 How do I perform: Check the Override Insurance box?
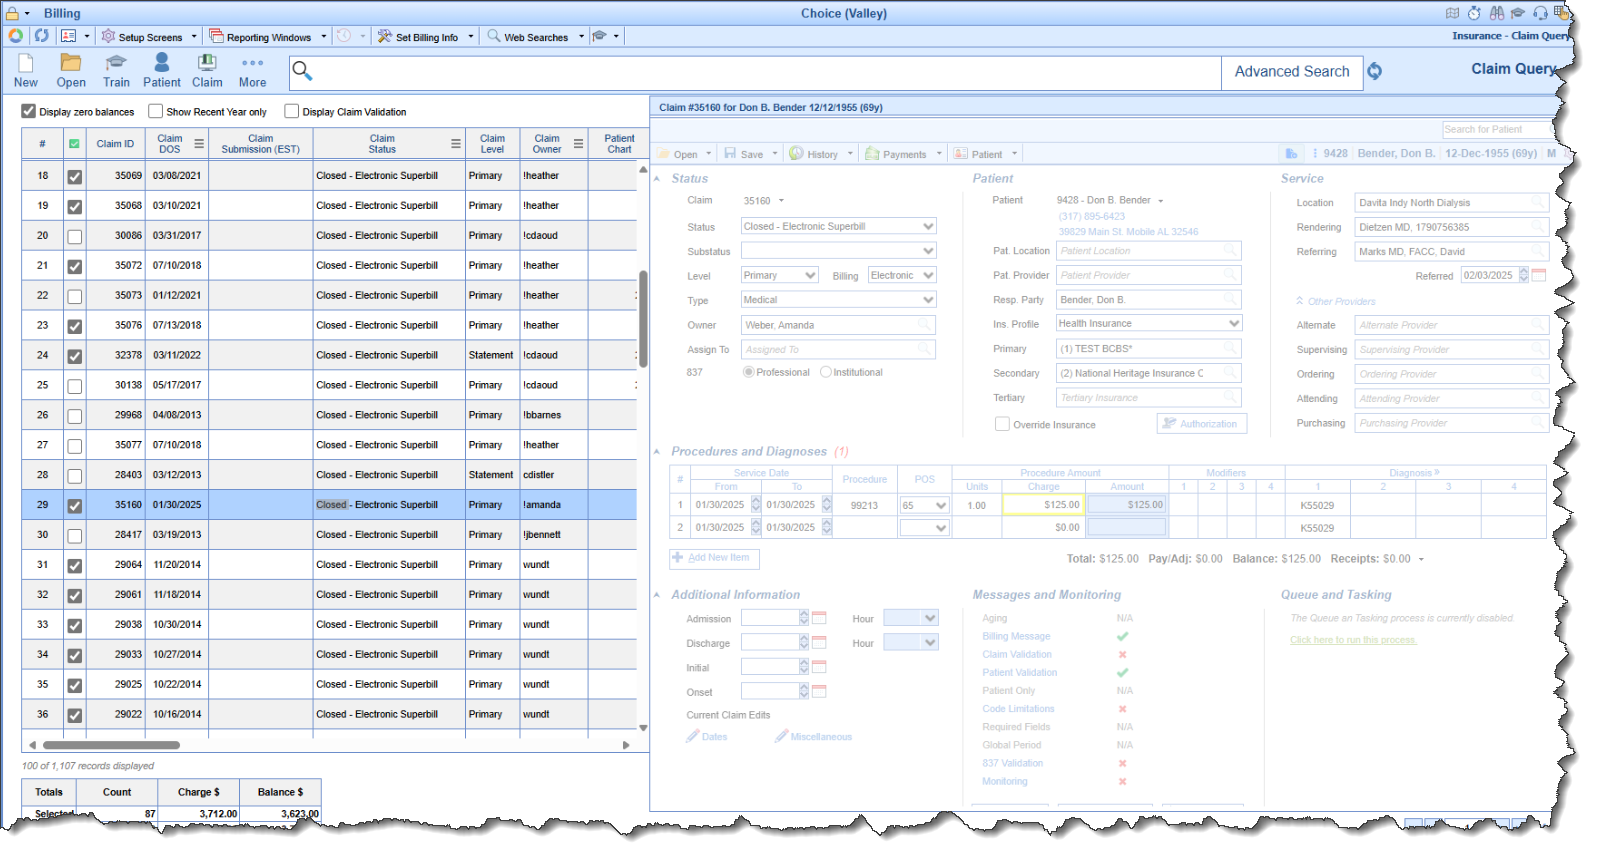1002,424
